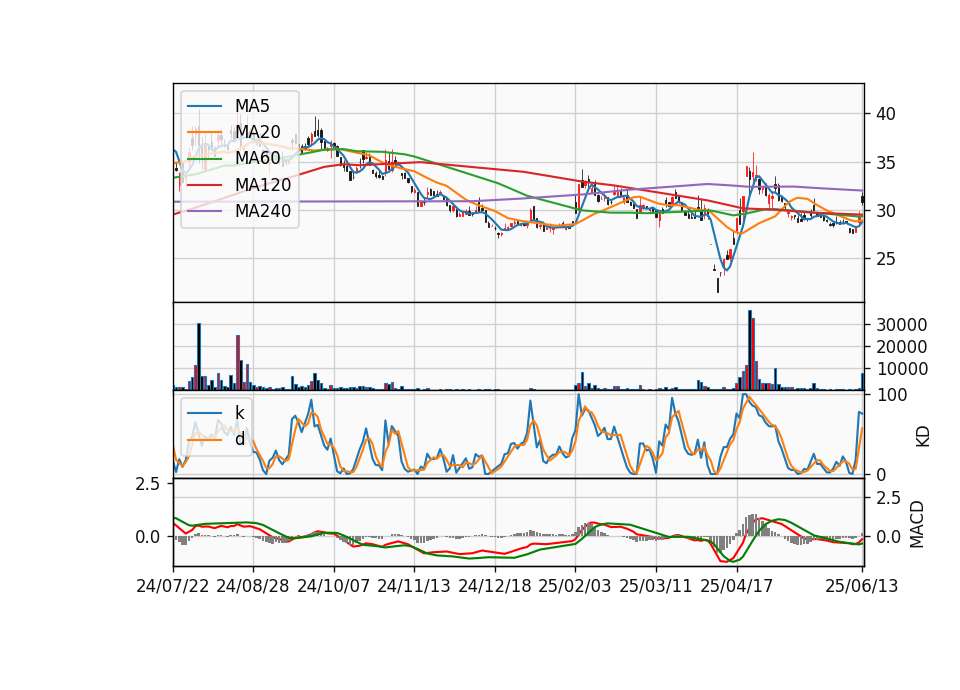Click the 25/04/17 date axis label
This screenshot has width=960, height=690.
coord(737,586)
